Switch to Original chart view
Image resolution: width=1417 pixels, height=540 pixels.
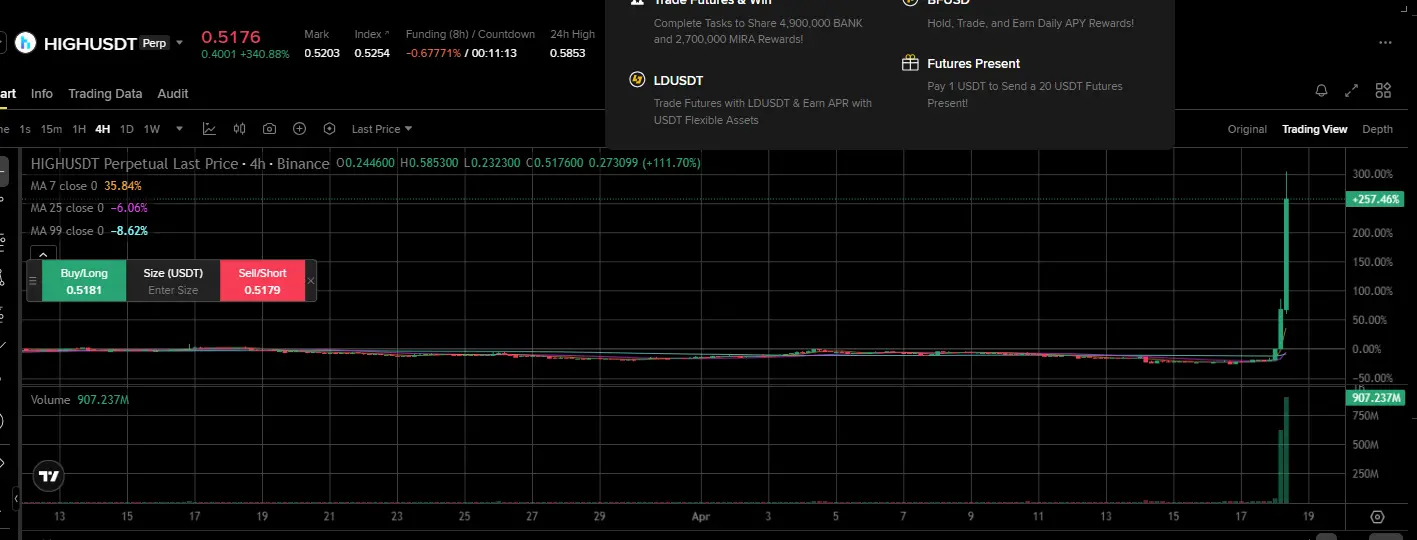tap(1247, 129)
